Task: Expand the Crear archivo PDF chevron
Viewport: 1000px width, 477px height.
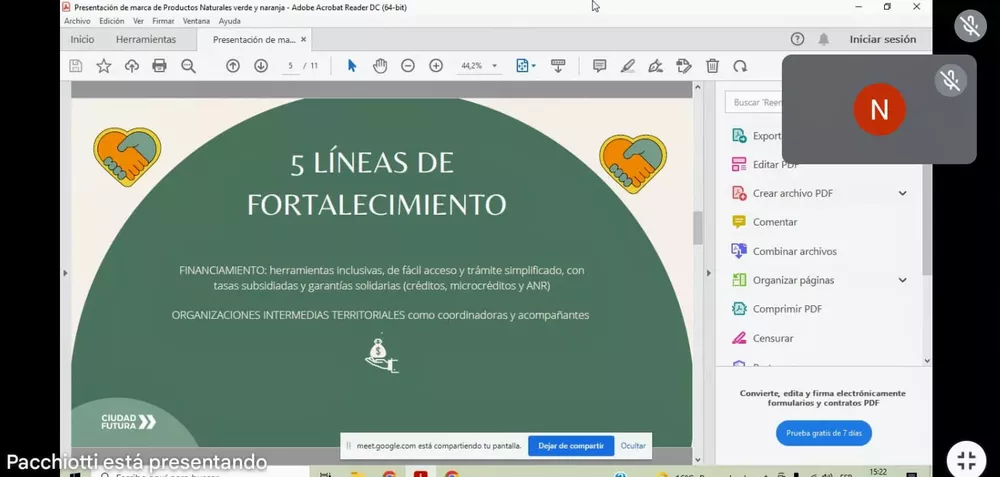Action: tap(902, 193)
